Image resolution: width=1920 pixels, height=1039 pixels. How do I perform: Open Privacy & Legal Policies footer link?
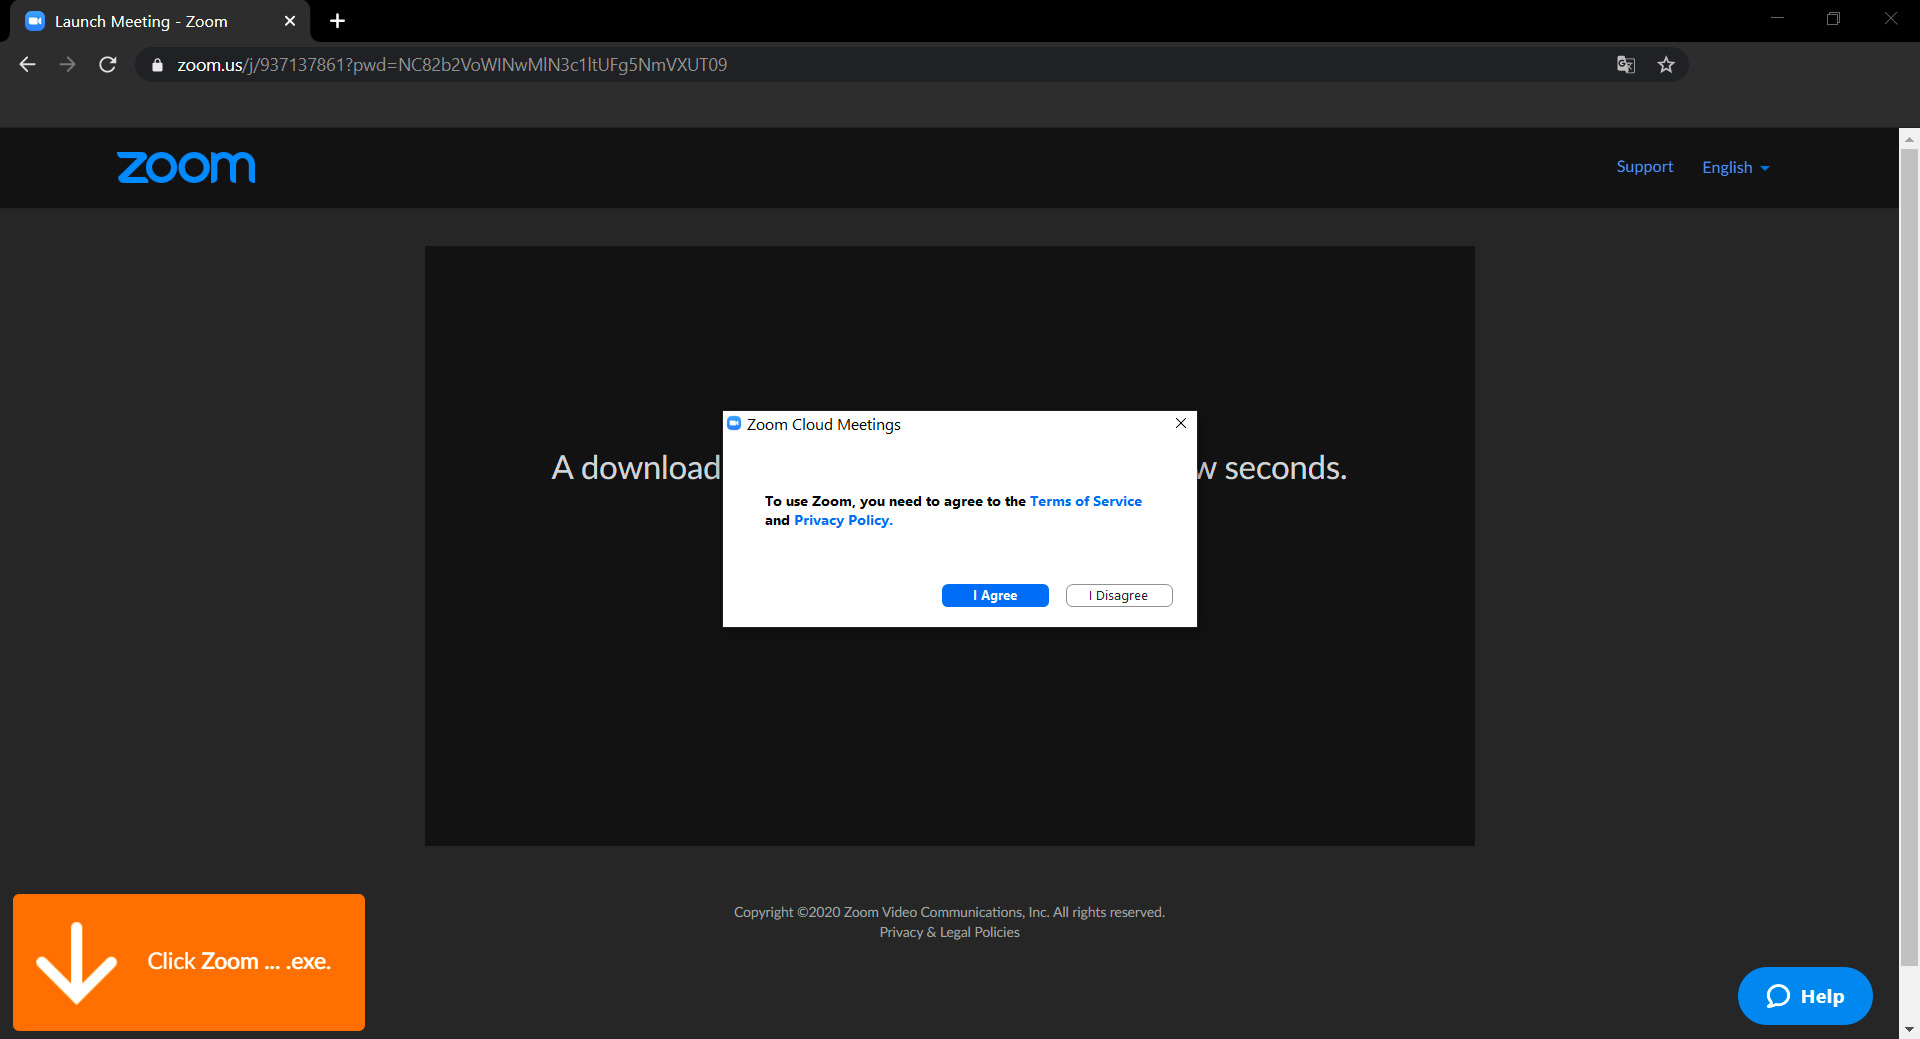click(x=950, y=932)
